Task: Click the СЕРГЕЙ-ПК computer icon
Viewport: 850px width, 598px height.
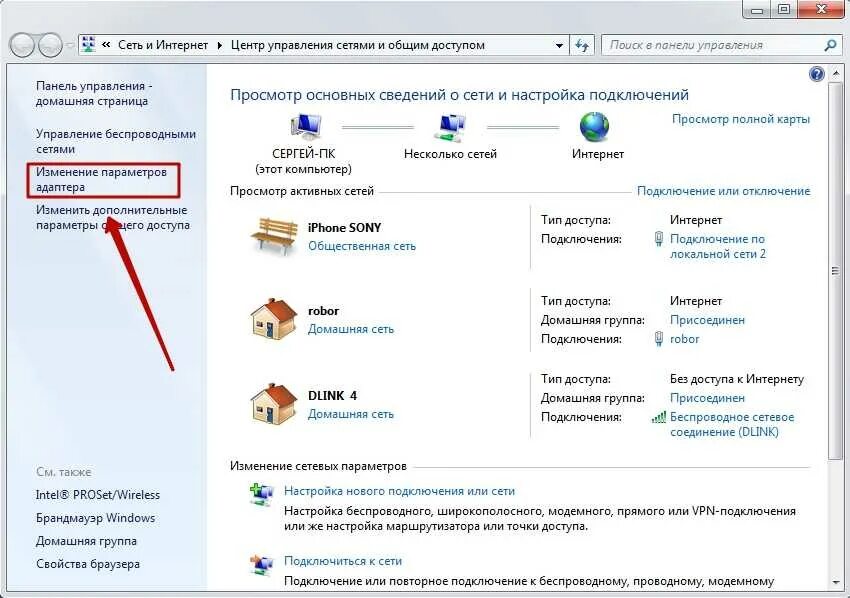Action: (306, 128)
